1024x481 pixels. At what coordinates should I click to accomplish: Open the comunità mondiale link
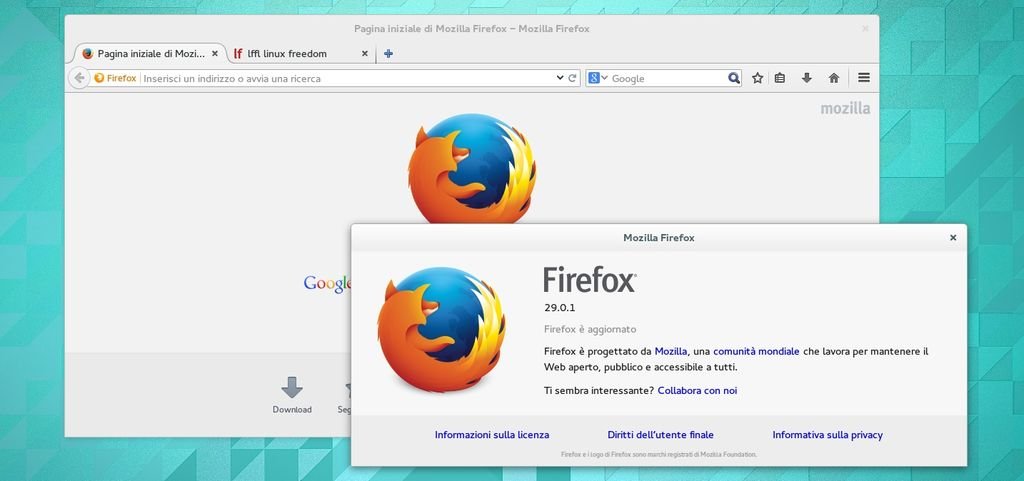click(x=756, y=351)
